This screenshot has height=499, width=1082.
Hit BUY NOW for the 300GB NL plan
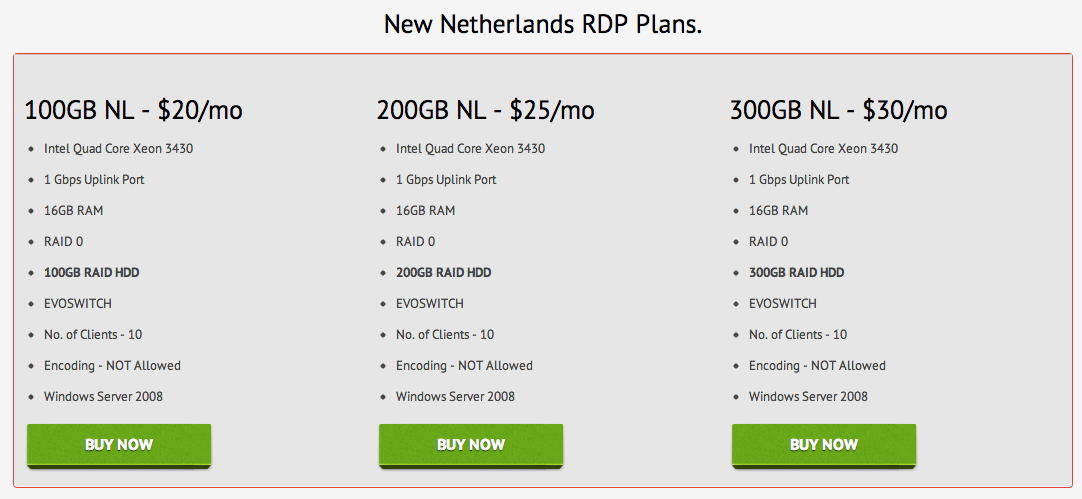824,445
